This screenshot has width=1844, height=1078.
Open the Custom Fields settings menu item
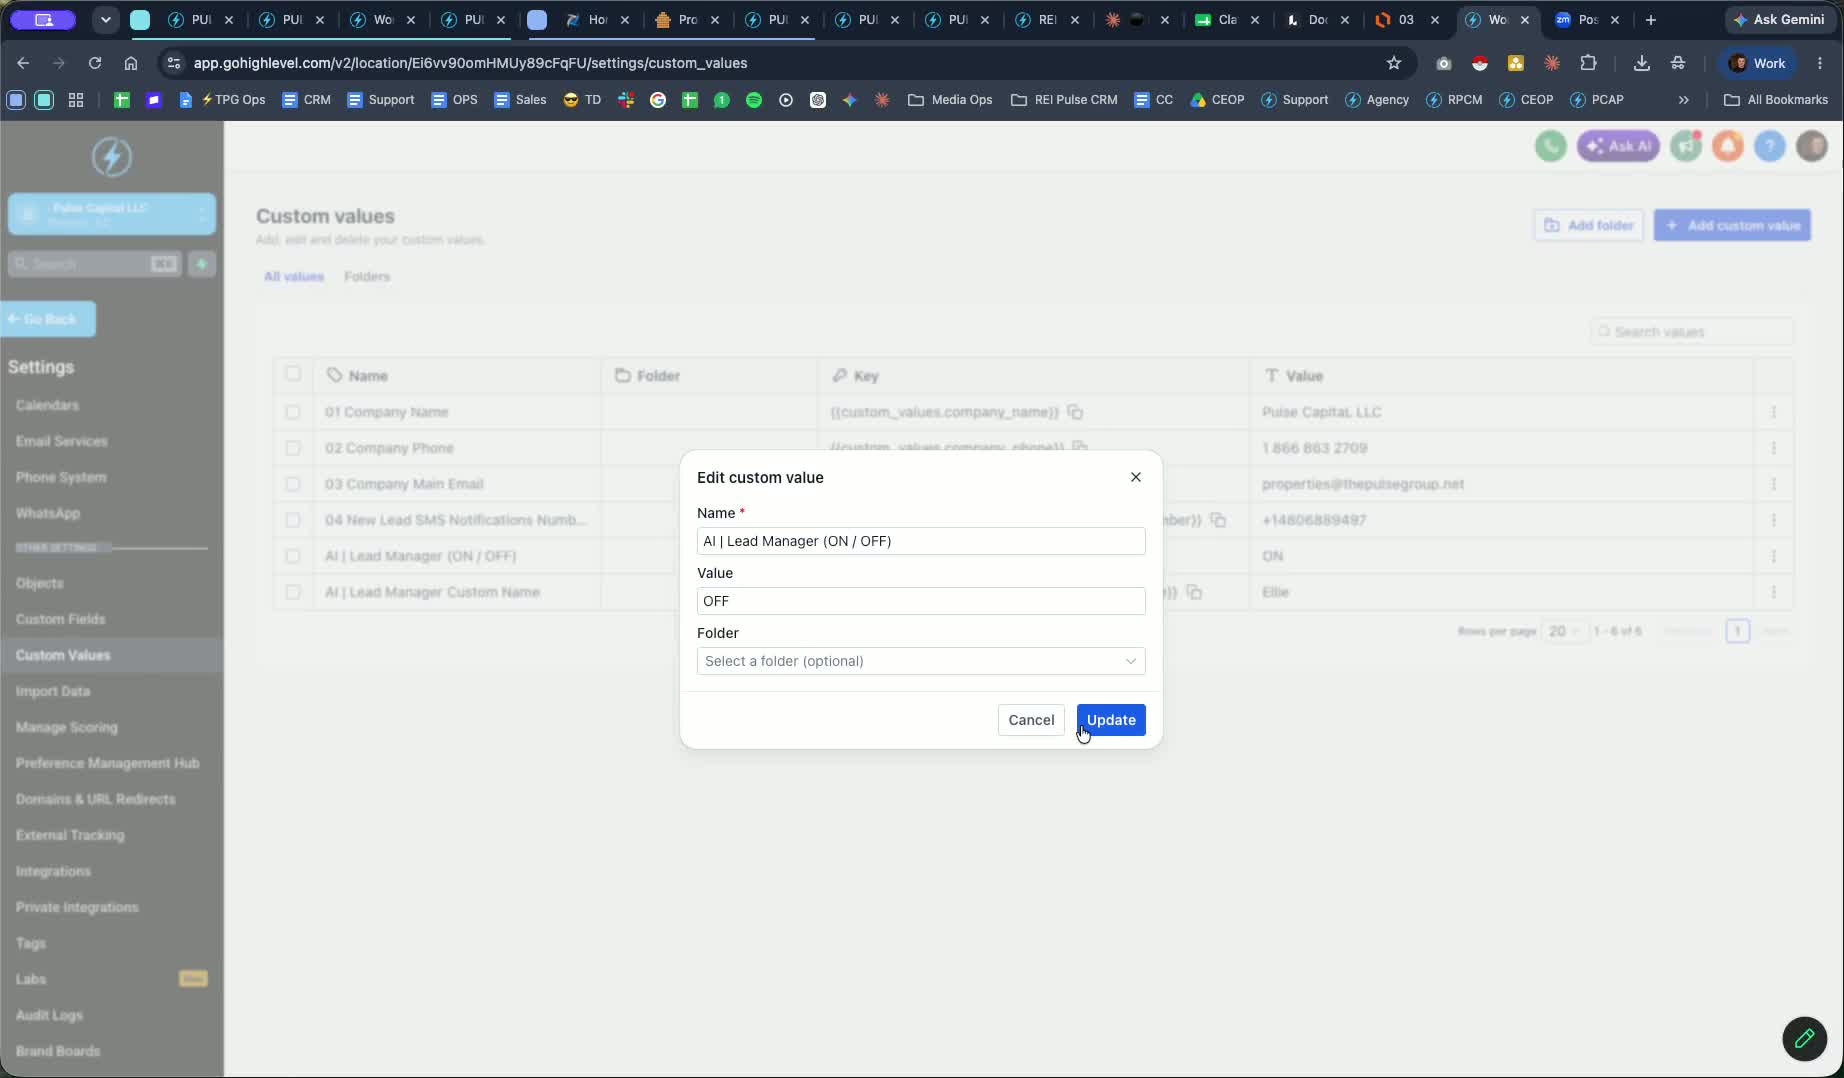coord(61,619)
